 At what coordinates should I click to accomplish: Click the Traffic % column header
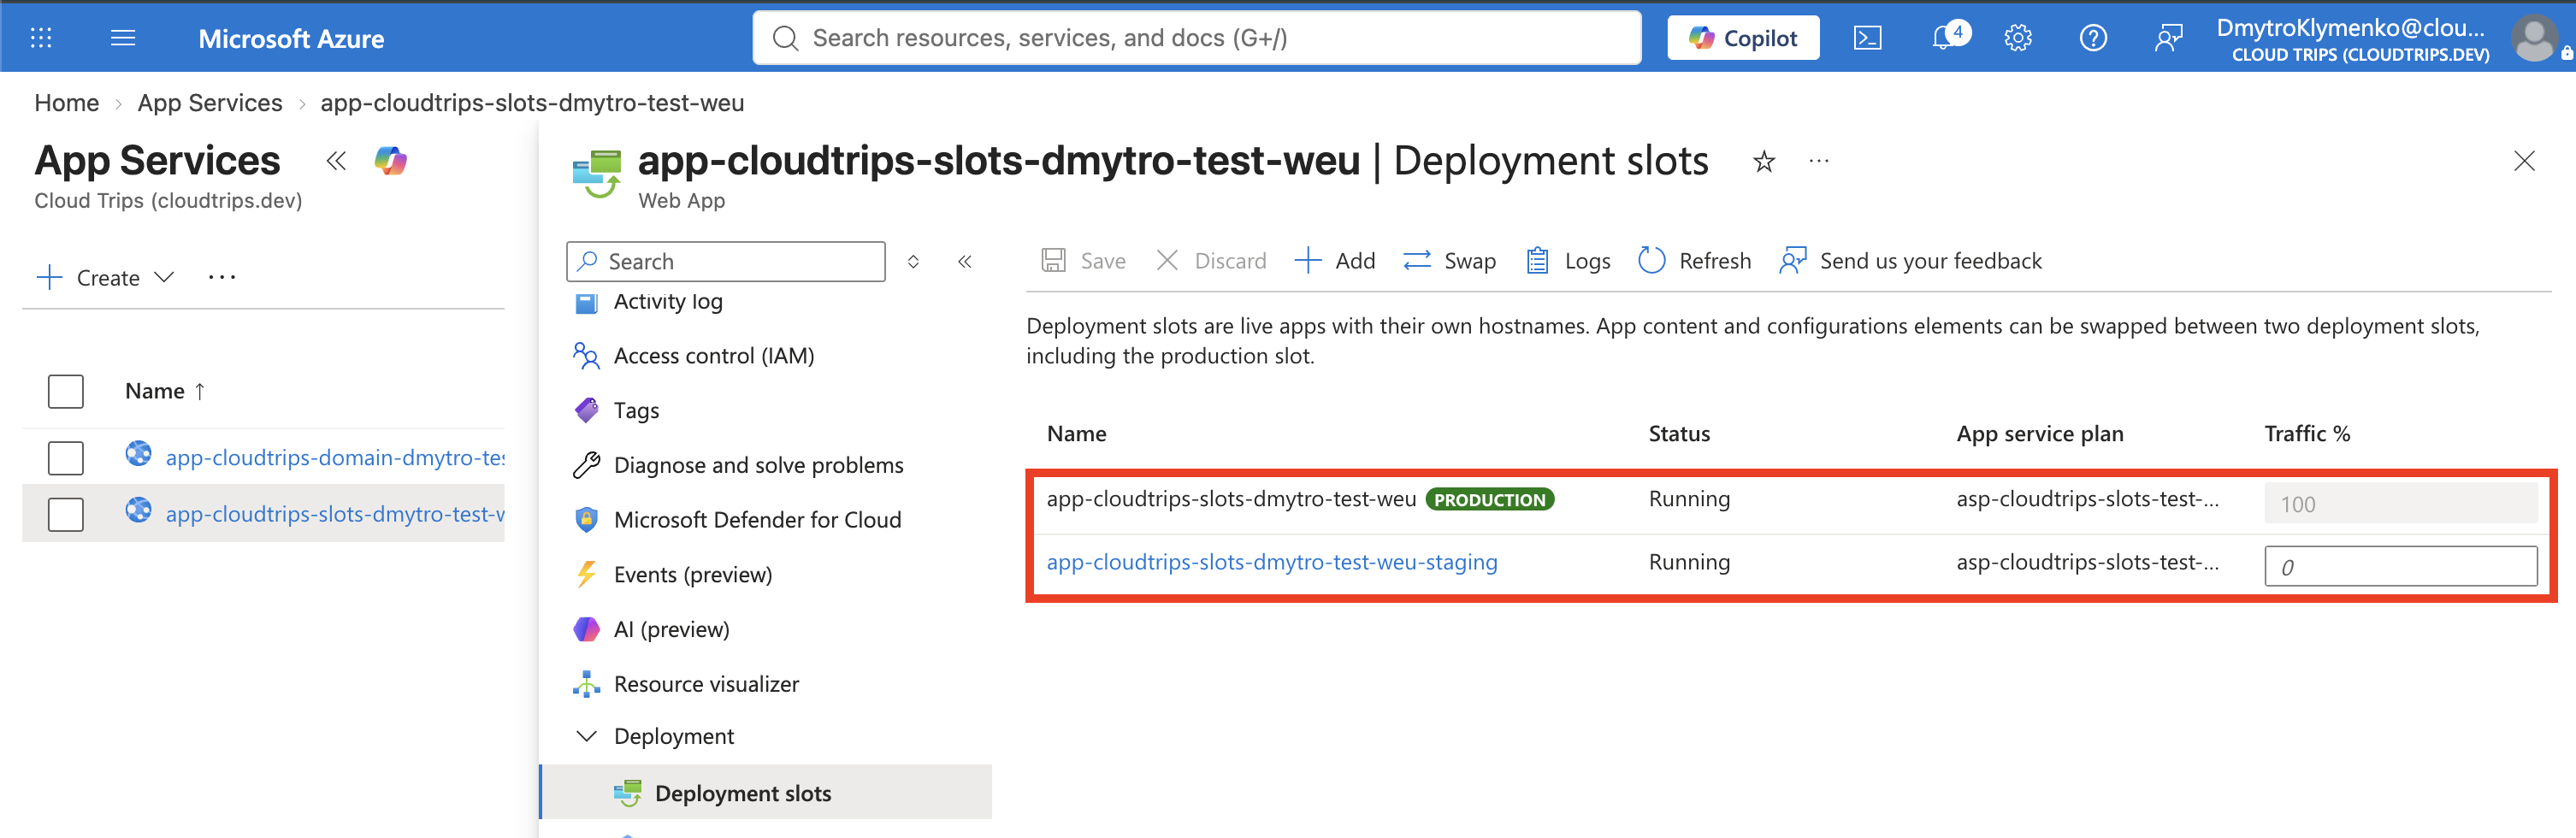2307,434
